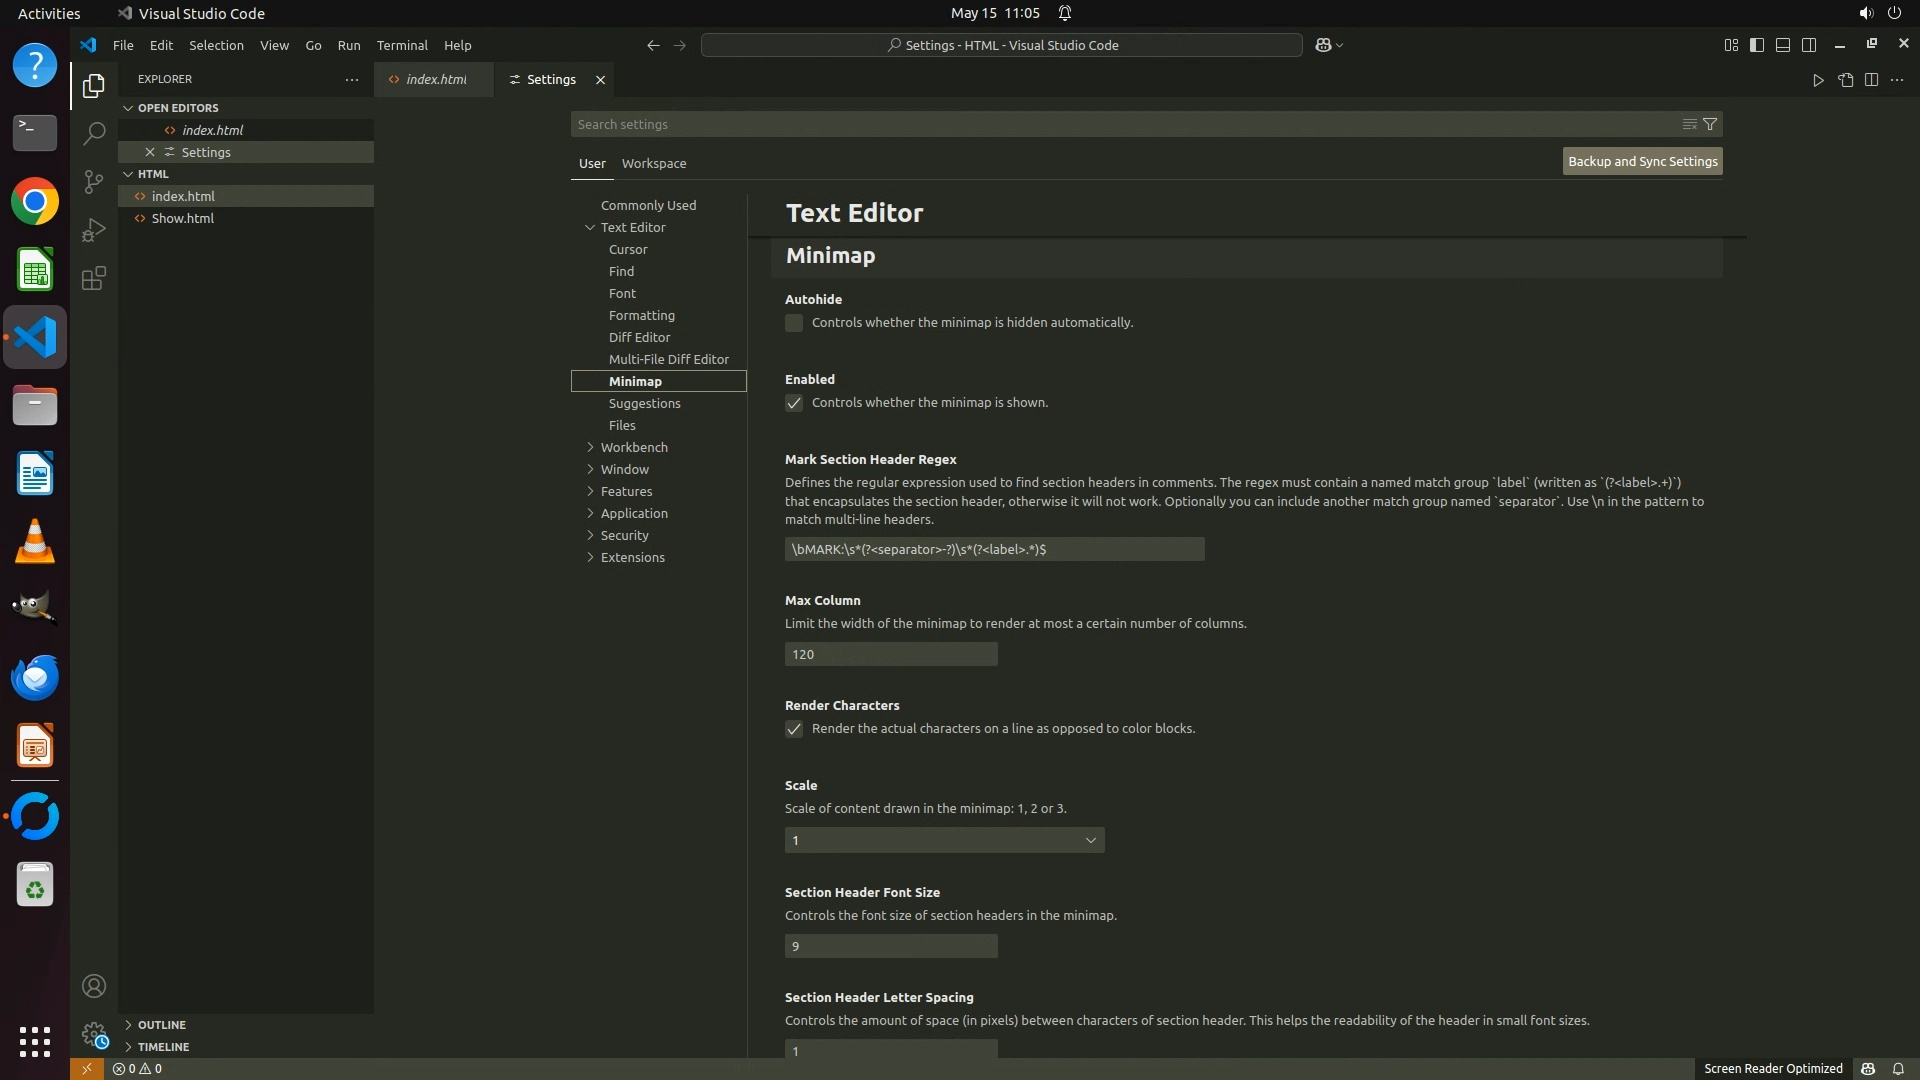Click Backup and Sync Settings button

click(1642, 161)
